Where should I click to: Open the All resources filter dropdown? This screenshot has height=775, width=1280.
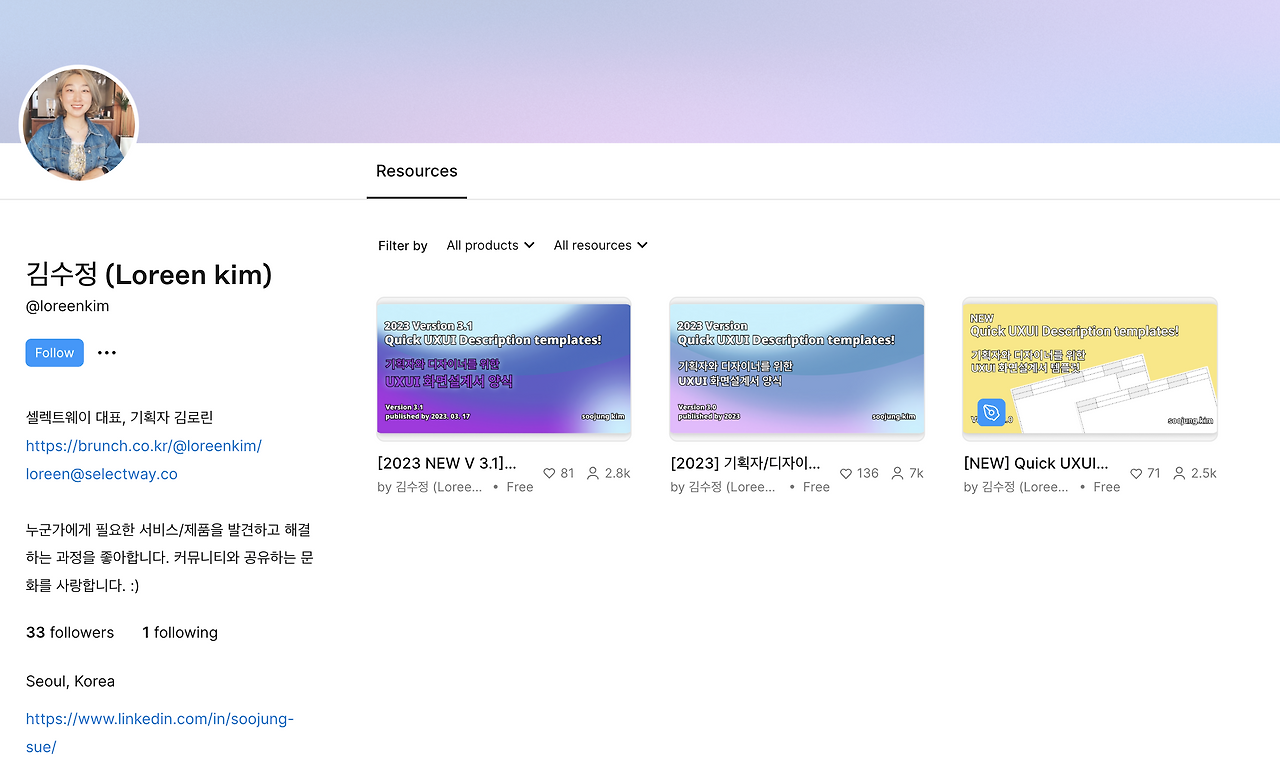[600, 245]
